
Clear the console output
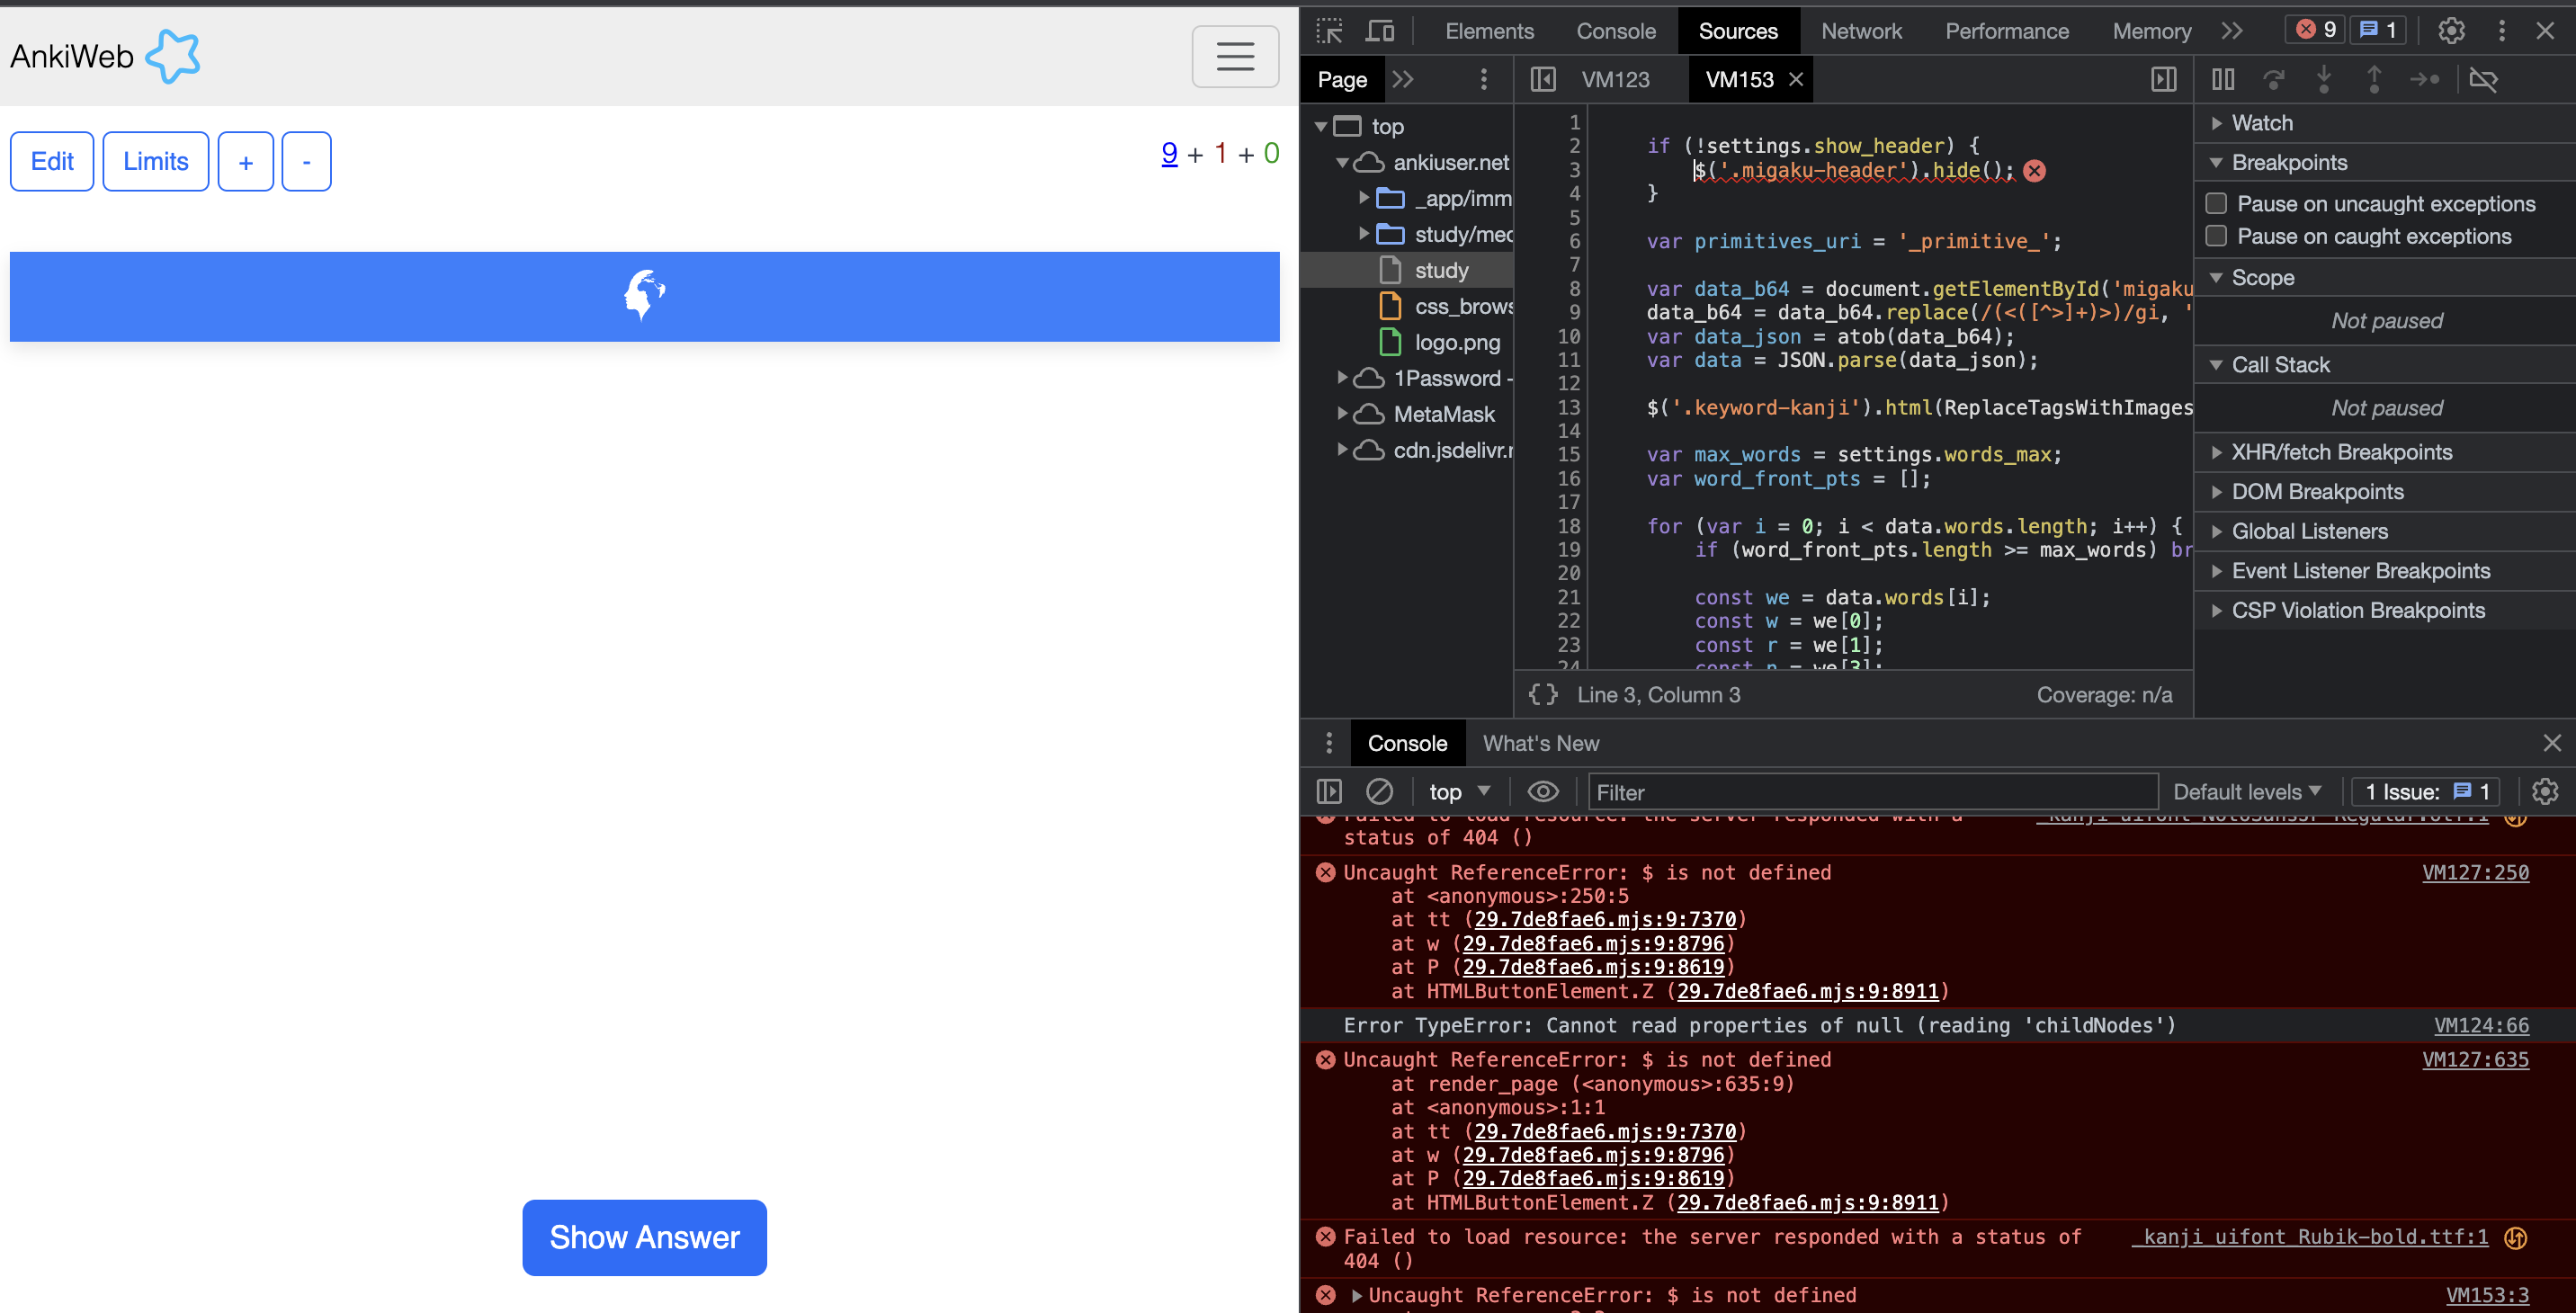point(1381,791)
